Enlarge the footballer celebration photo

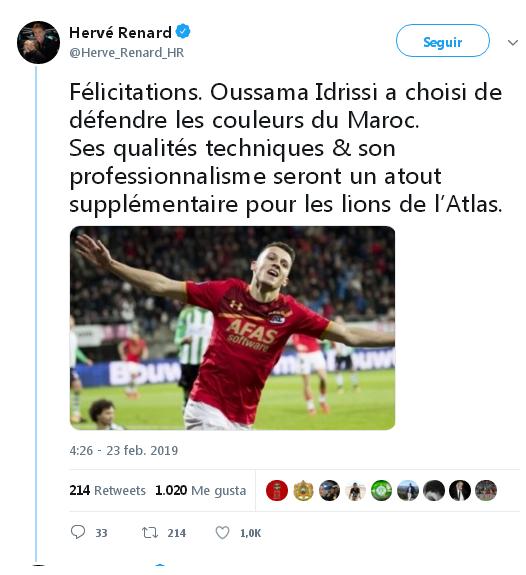point(232,328)
